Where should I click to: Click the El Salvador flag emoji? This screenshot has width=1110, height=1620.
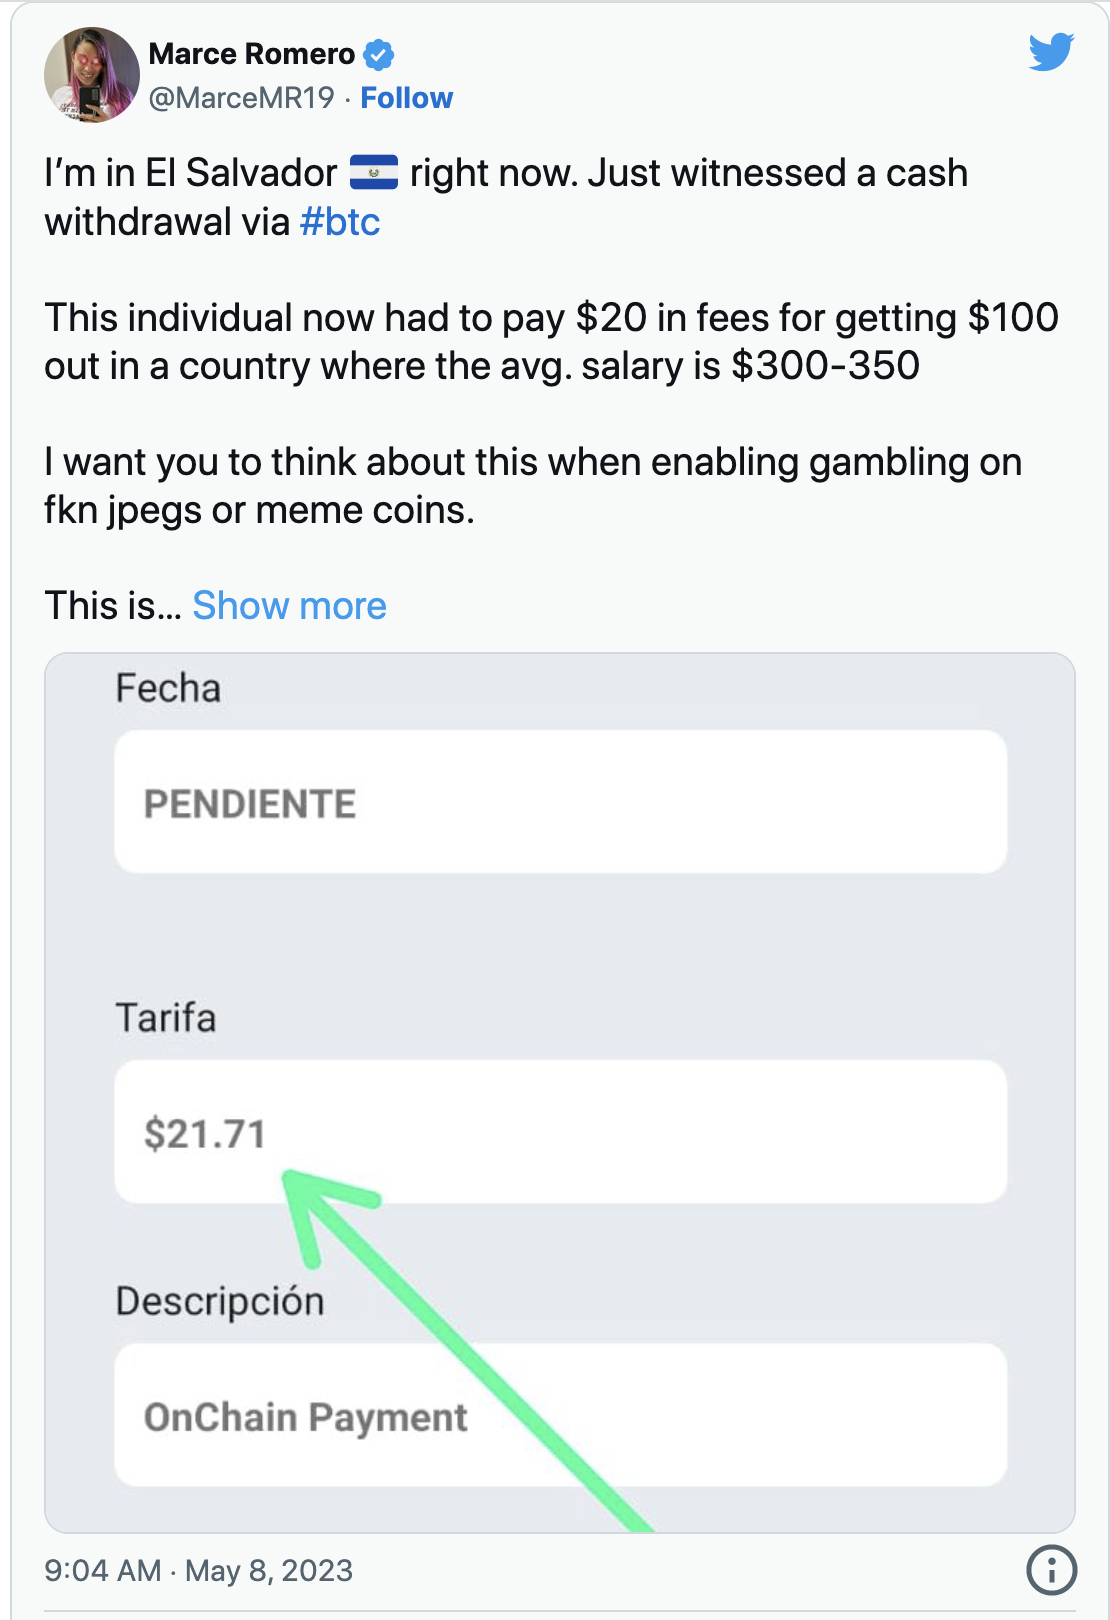tap(374, 173)
